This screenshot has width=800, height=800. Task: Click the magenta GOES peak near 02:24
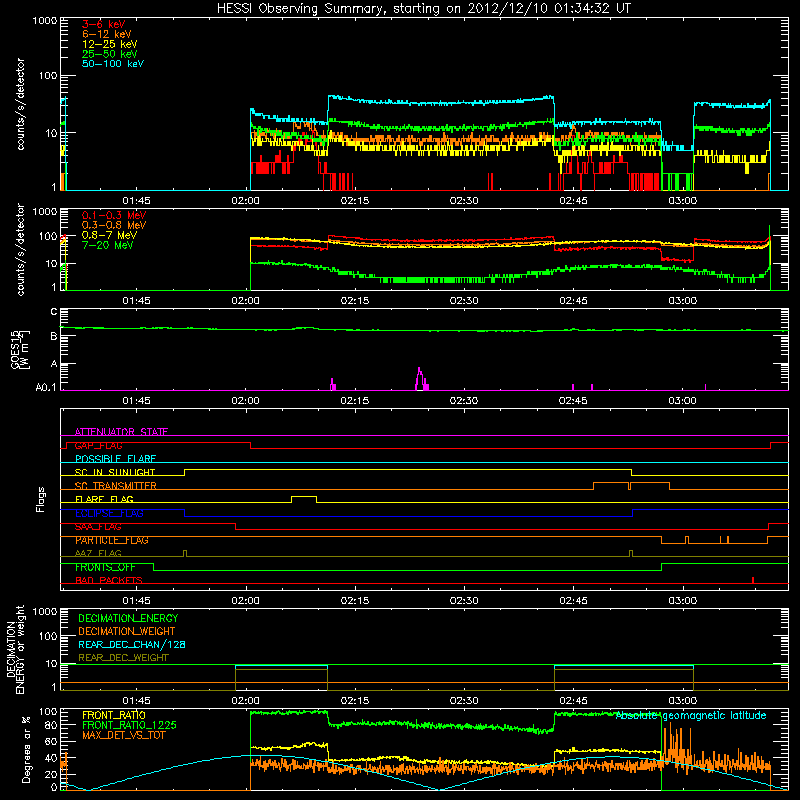click(x=420, y=378)
